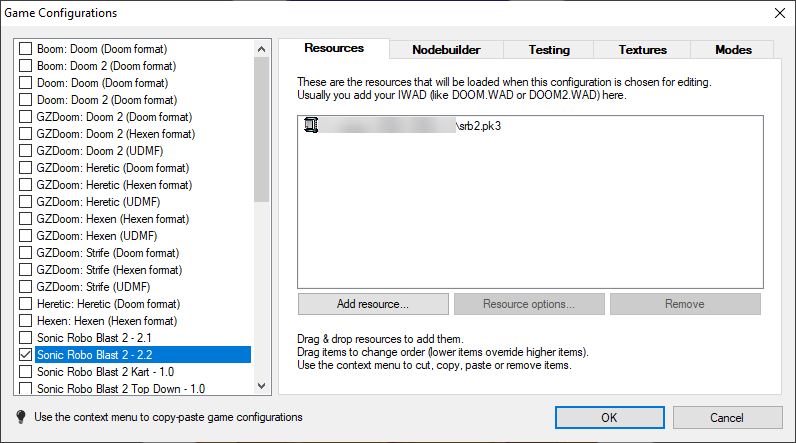Tick the Doom: Doom (Doom format) checkbox
Screen dimensions: 796x443
(x=25, y=83)
